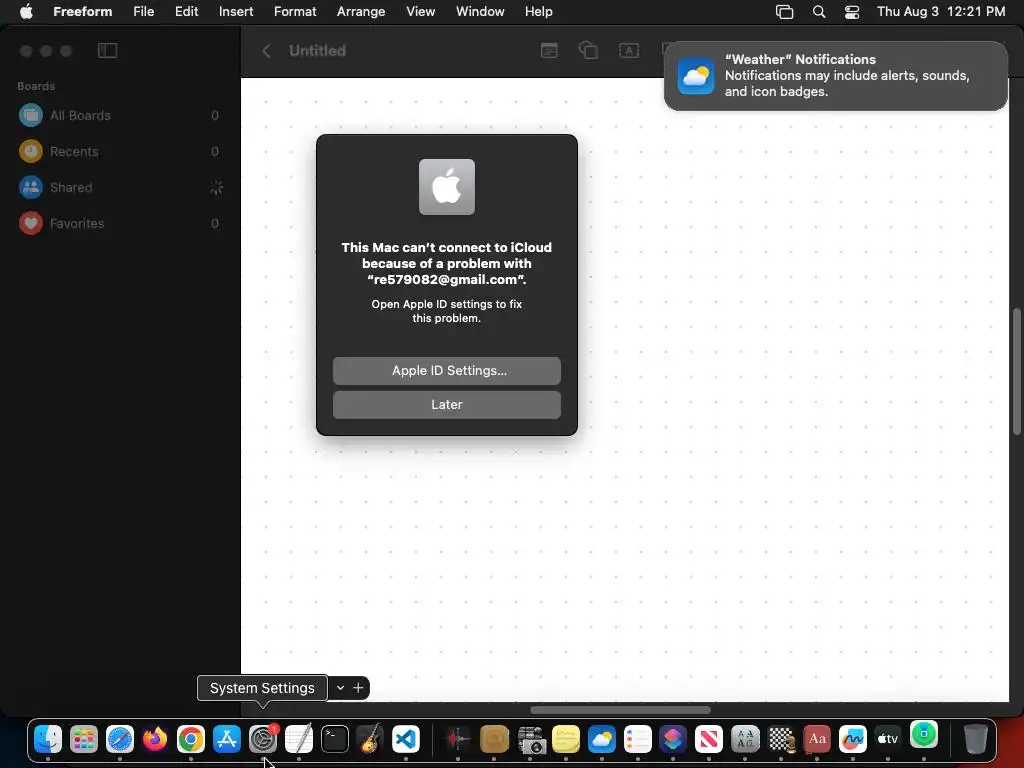Launch GarageBand from the Dock
Viewport: 1024px width, 768px height.
coord(370,739)
